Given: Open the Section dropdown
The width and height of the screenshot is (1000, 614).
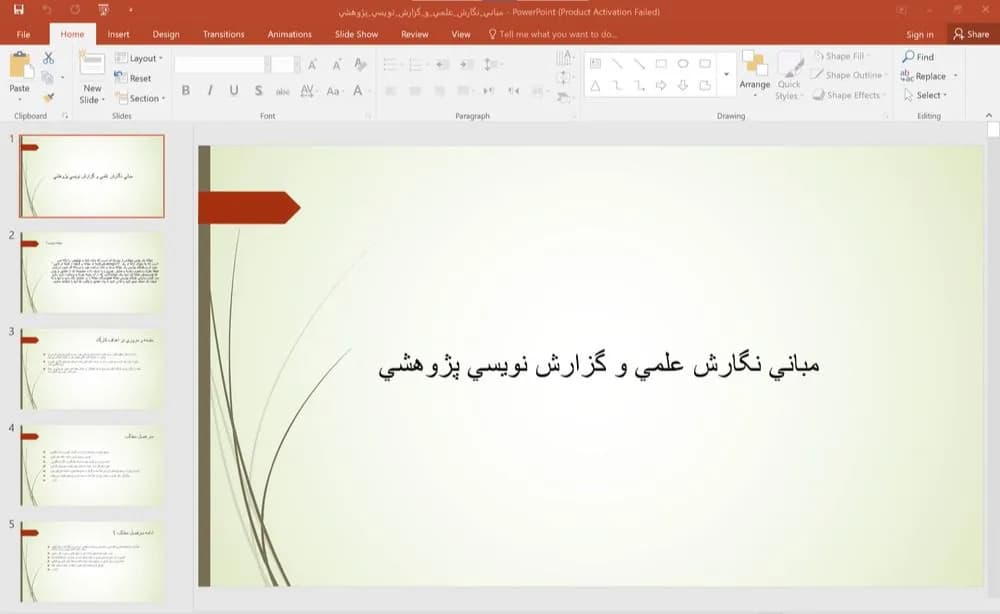Looking at the screenshot, I should pyautogui.click(x=140, y=98).
